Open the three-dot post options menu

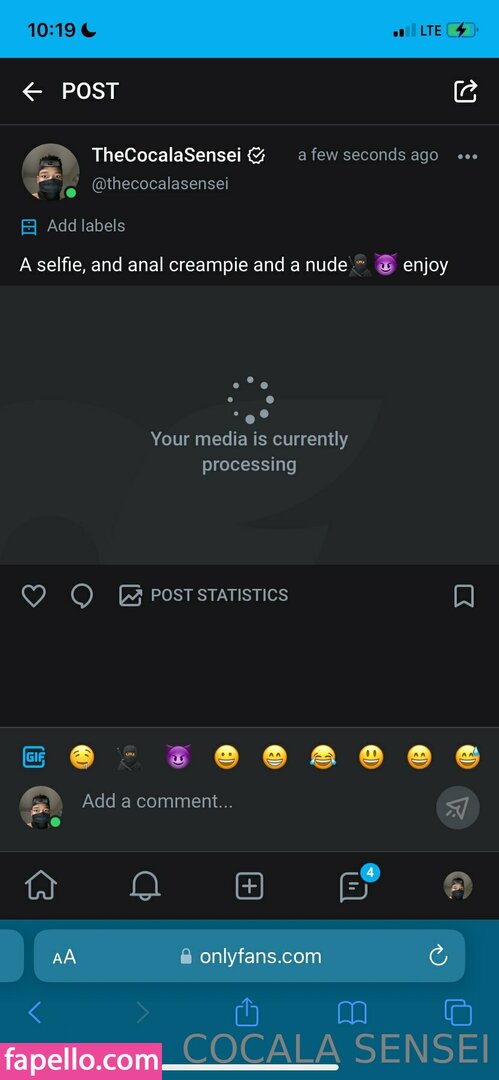tap(467, 156)
